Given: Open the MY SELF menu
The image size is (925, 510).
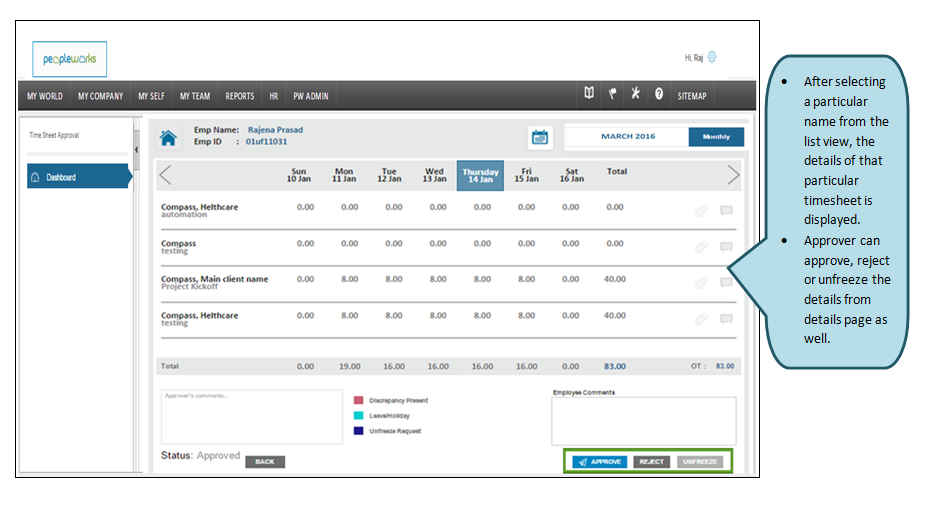Looking at the screenshot, I should pos(151,96).
